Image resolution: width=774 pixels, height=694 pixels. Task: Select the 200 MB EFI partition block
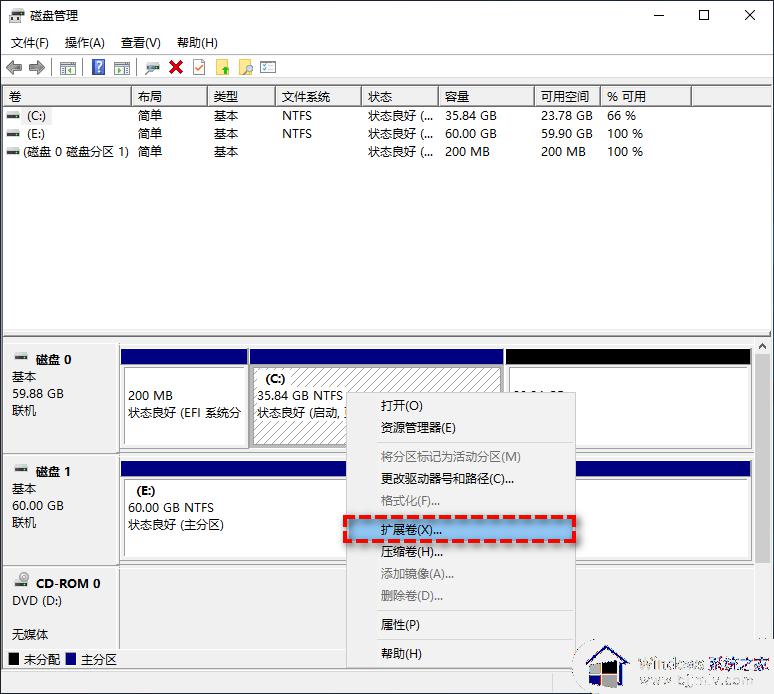[x=184, y=399]
